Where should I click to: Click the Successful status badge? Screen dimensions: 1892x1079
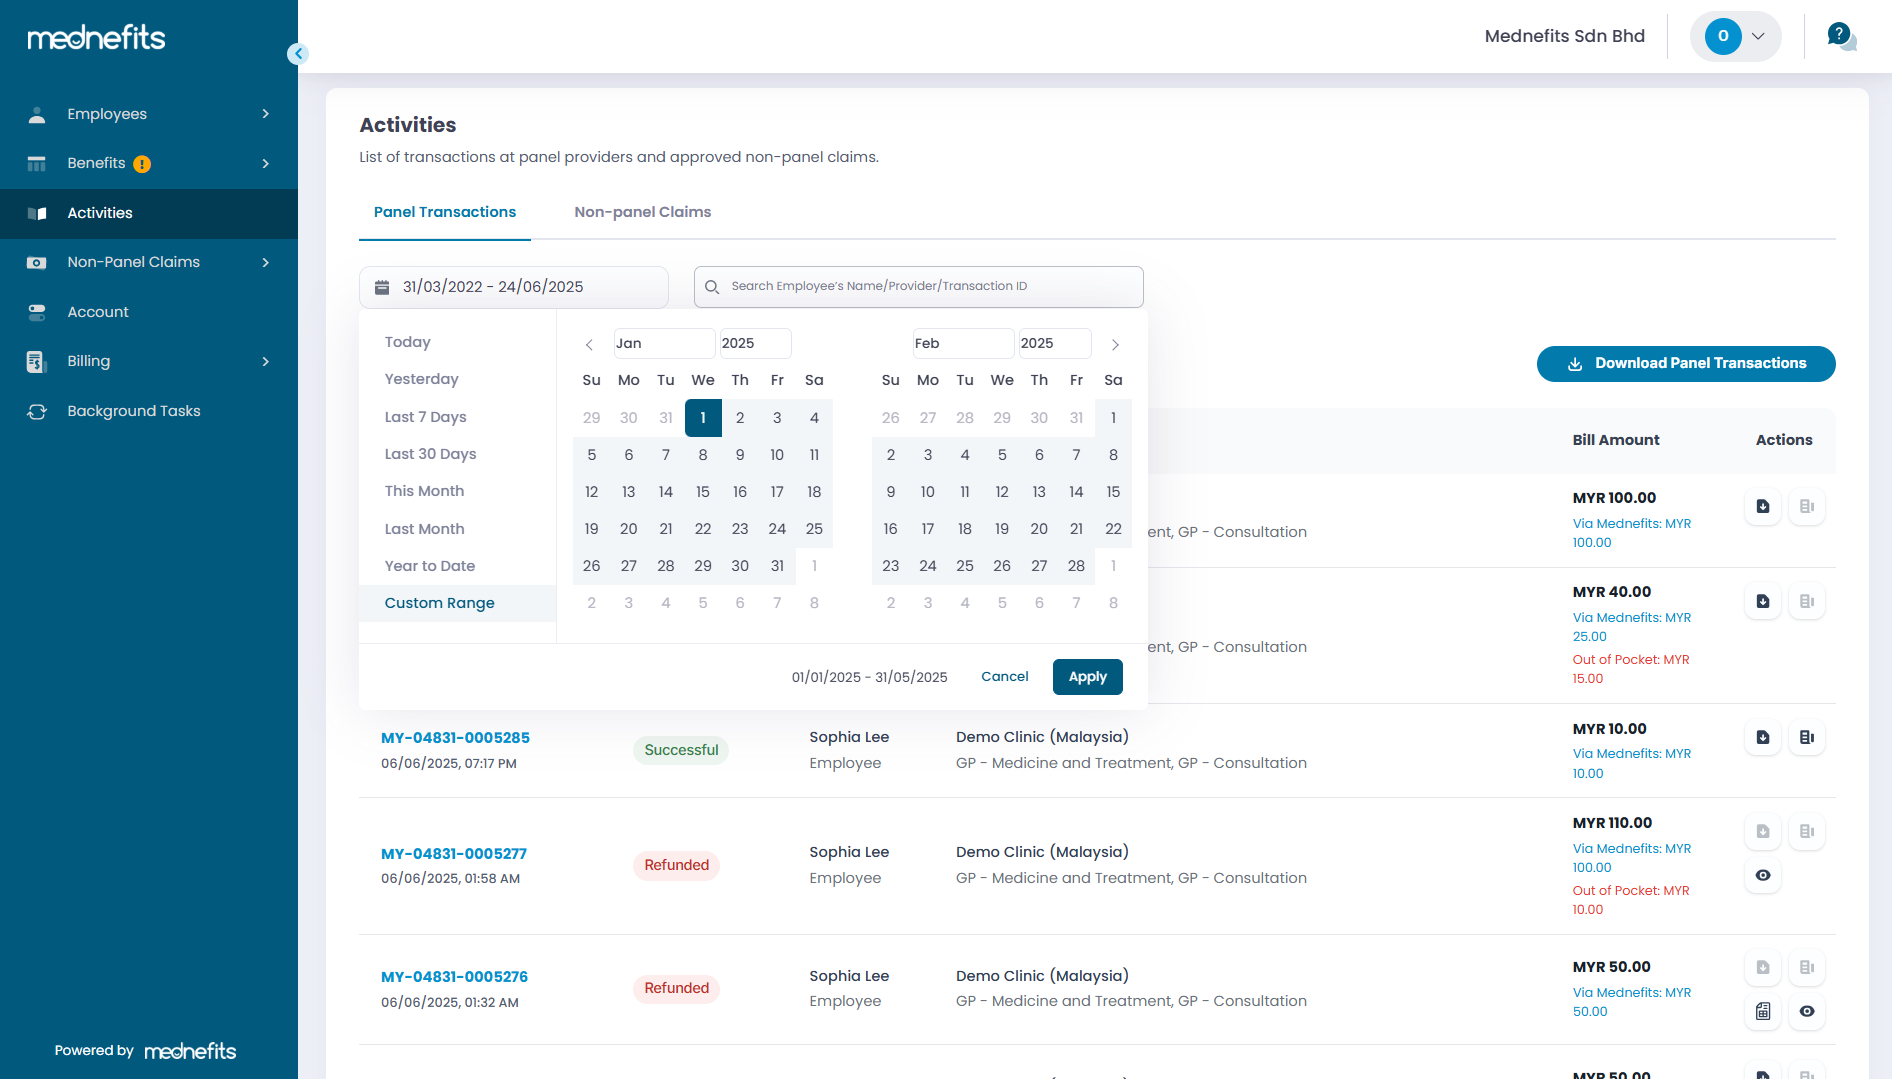681,750
